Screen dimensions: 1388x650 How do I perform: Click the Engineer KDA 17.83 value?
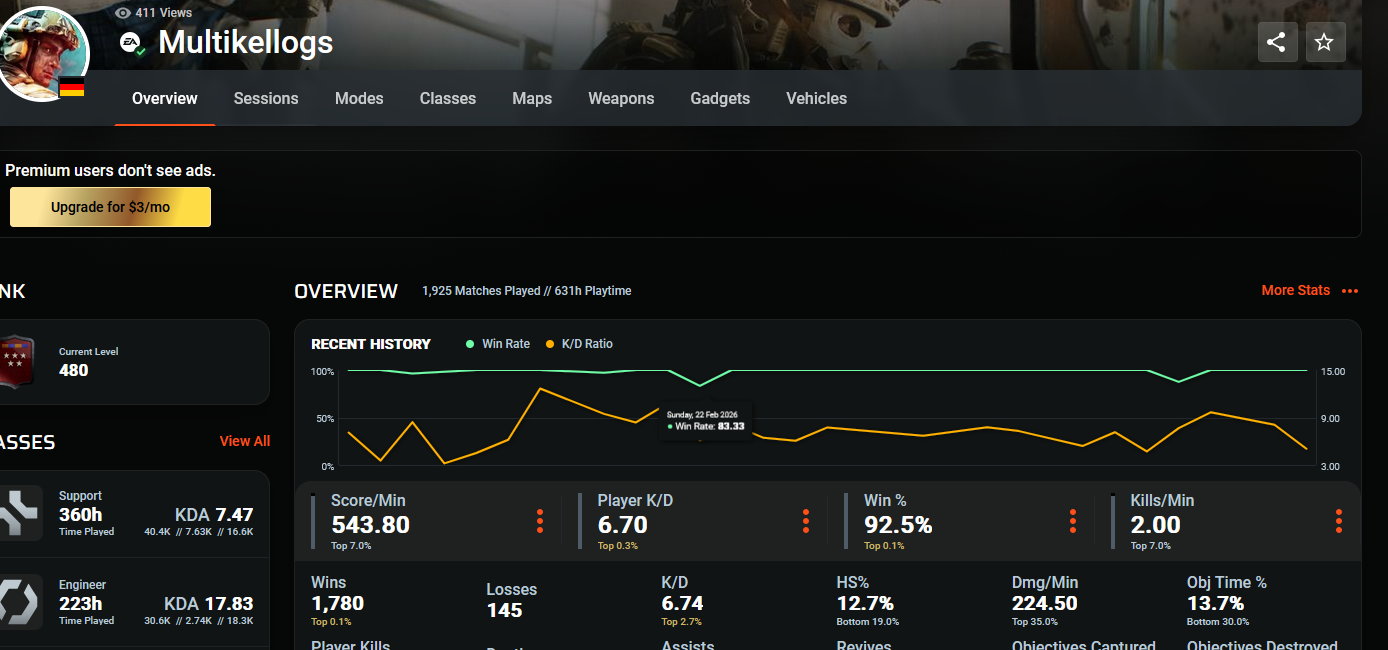tap(209, 604)
